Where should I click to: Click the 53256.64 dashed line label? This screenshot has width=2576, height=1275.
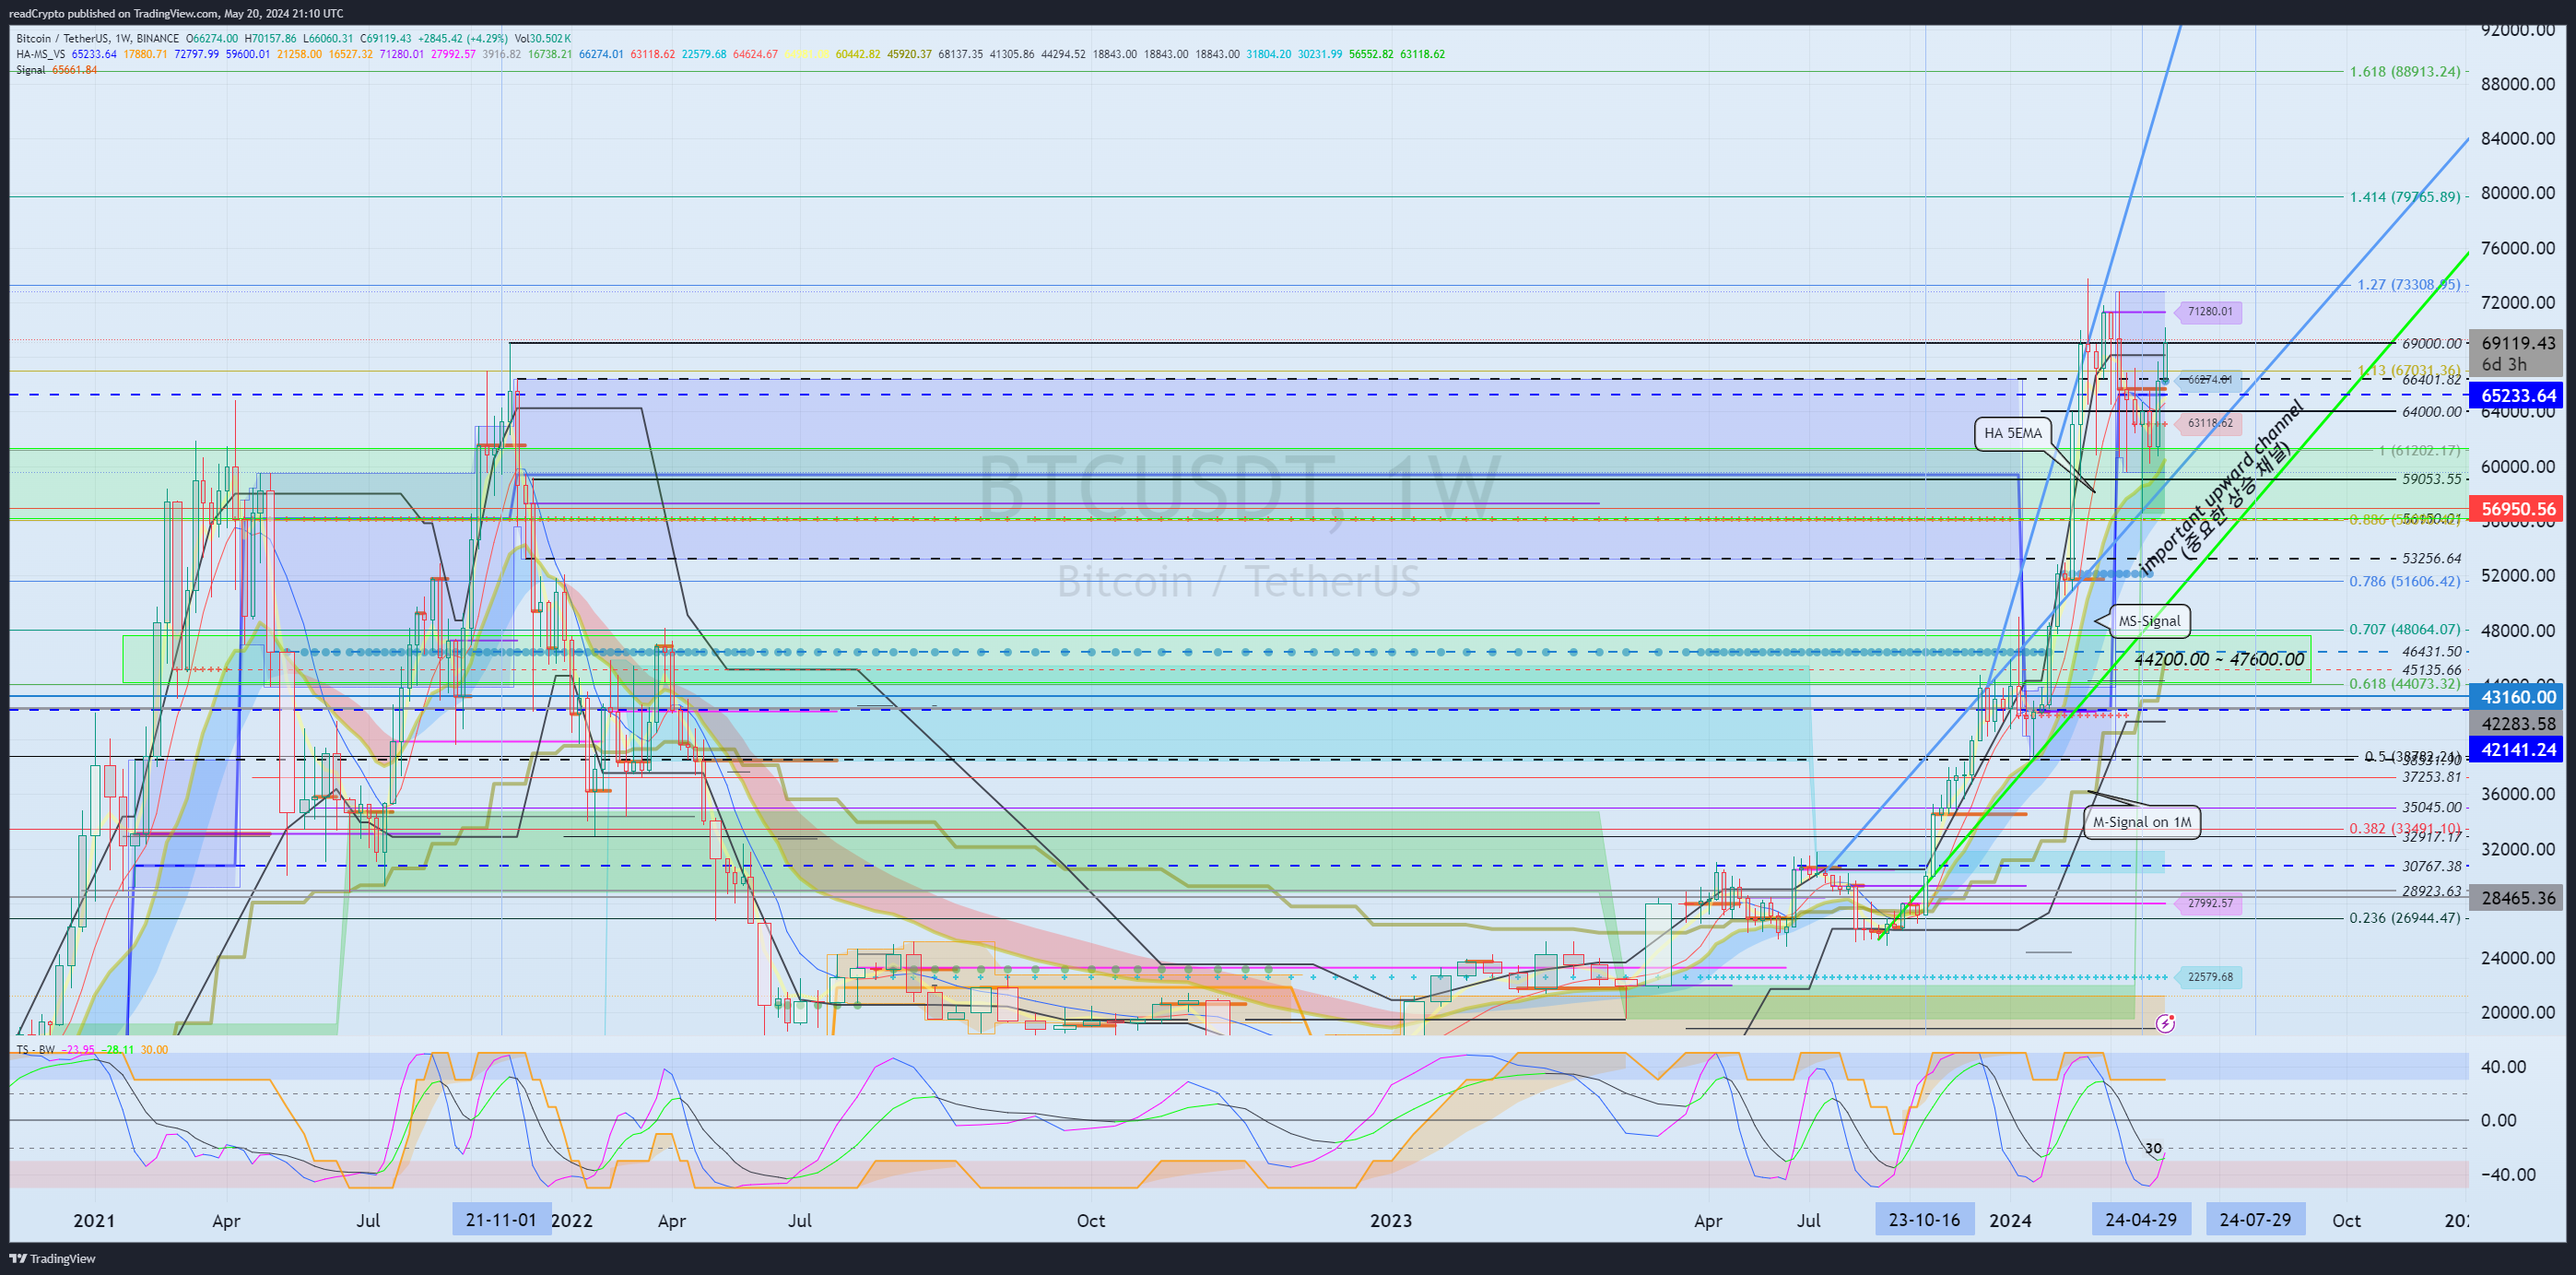2431,559
